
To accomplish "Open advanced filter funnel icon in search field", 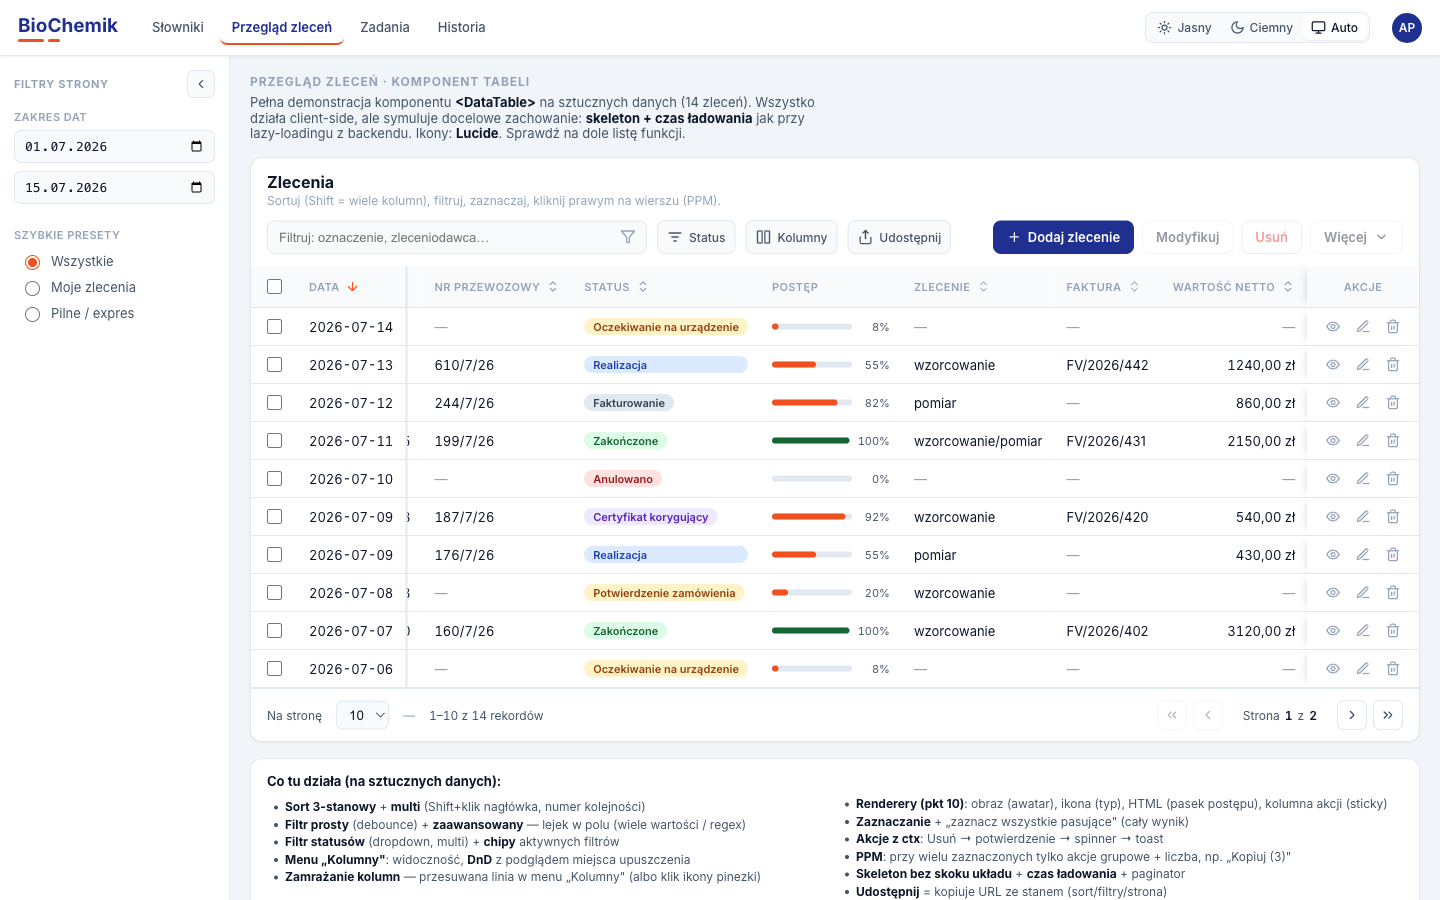I will pos(628,237).
